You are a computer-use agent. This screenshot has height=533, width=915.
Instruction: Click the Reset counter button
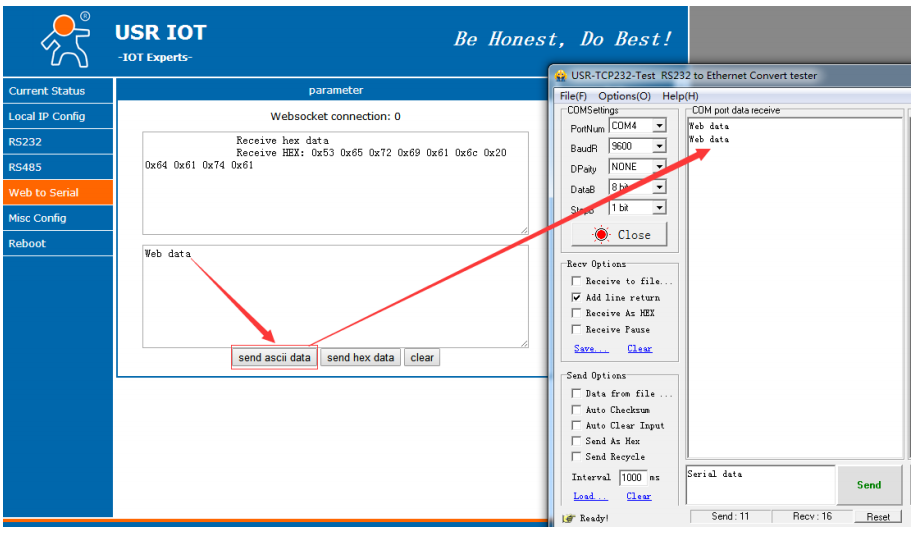pyautogui.click(x=878, y=517)
